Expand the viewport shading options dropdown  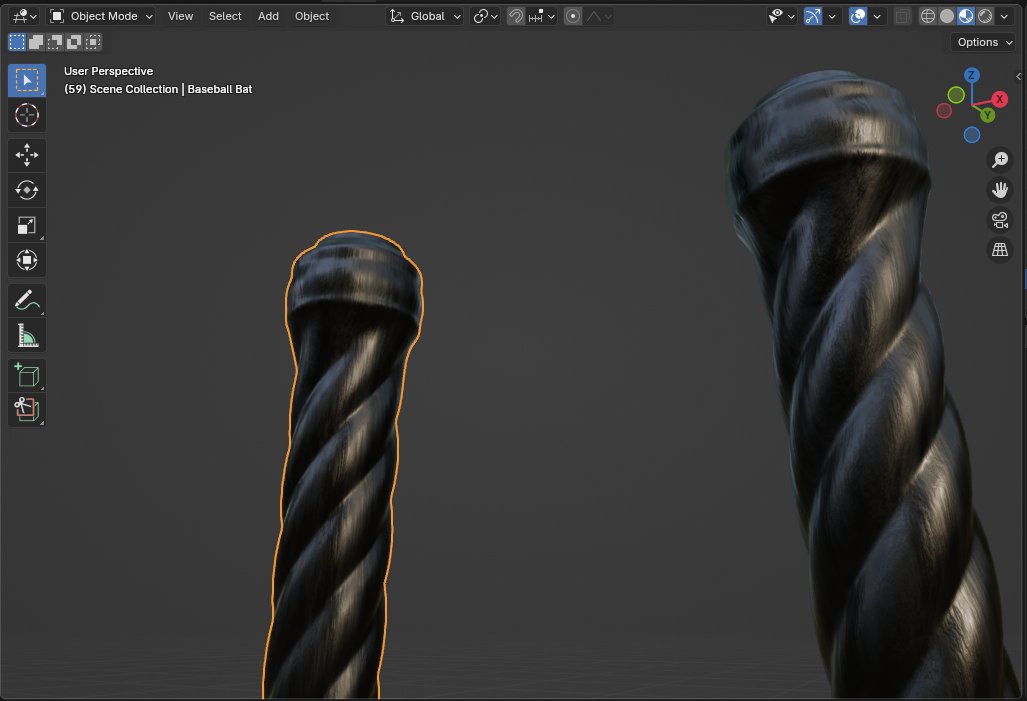[x=1005, y=15]
